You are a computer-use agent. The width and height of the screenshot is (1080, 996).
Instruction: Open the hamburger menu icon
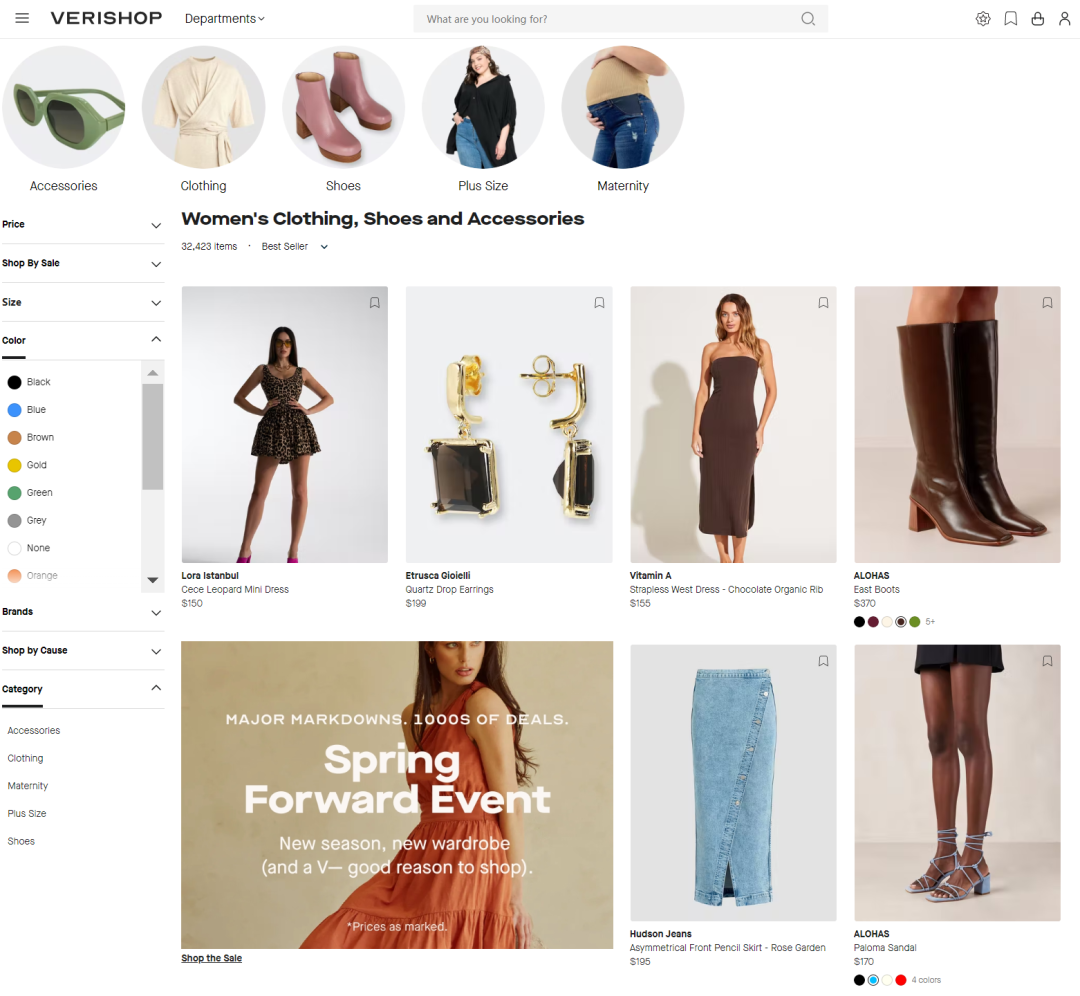[x=22, y=18]
